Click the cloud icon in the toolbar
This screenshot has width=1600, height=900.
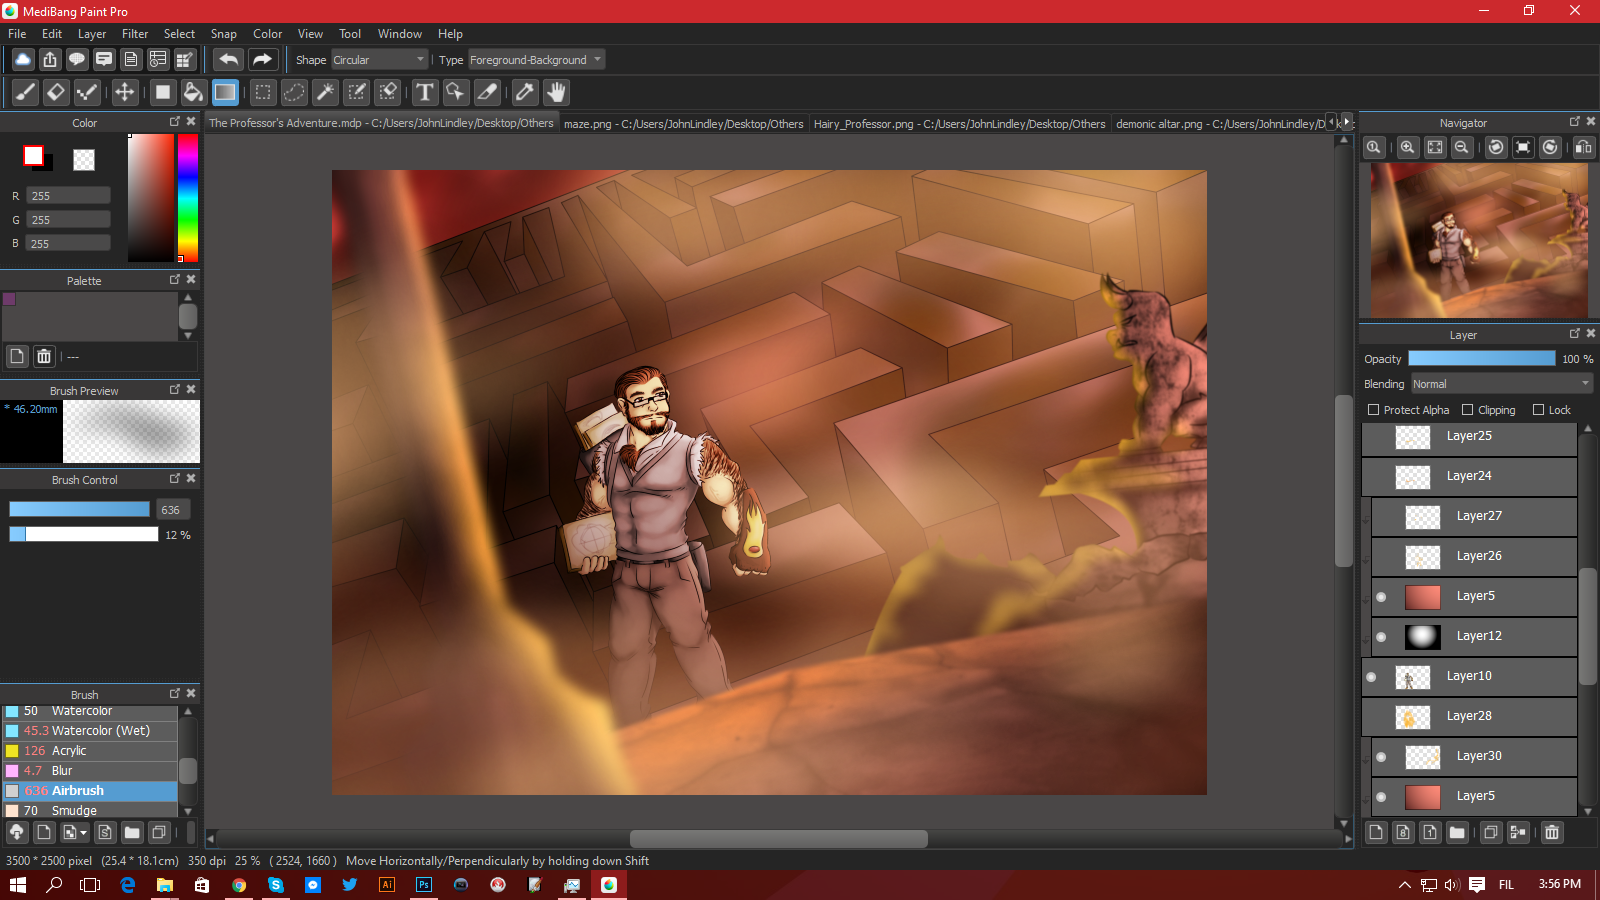pyautogui.click(x=23, y=60)
